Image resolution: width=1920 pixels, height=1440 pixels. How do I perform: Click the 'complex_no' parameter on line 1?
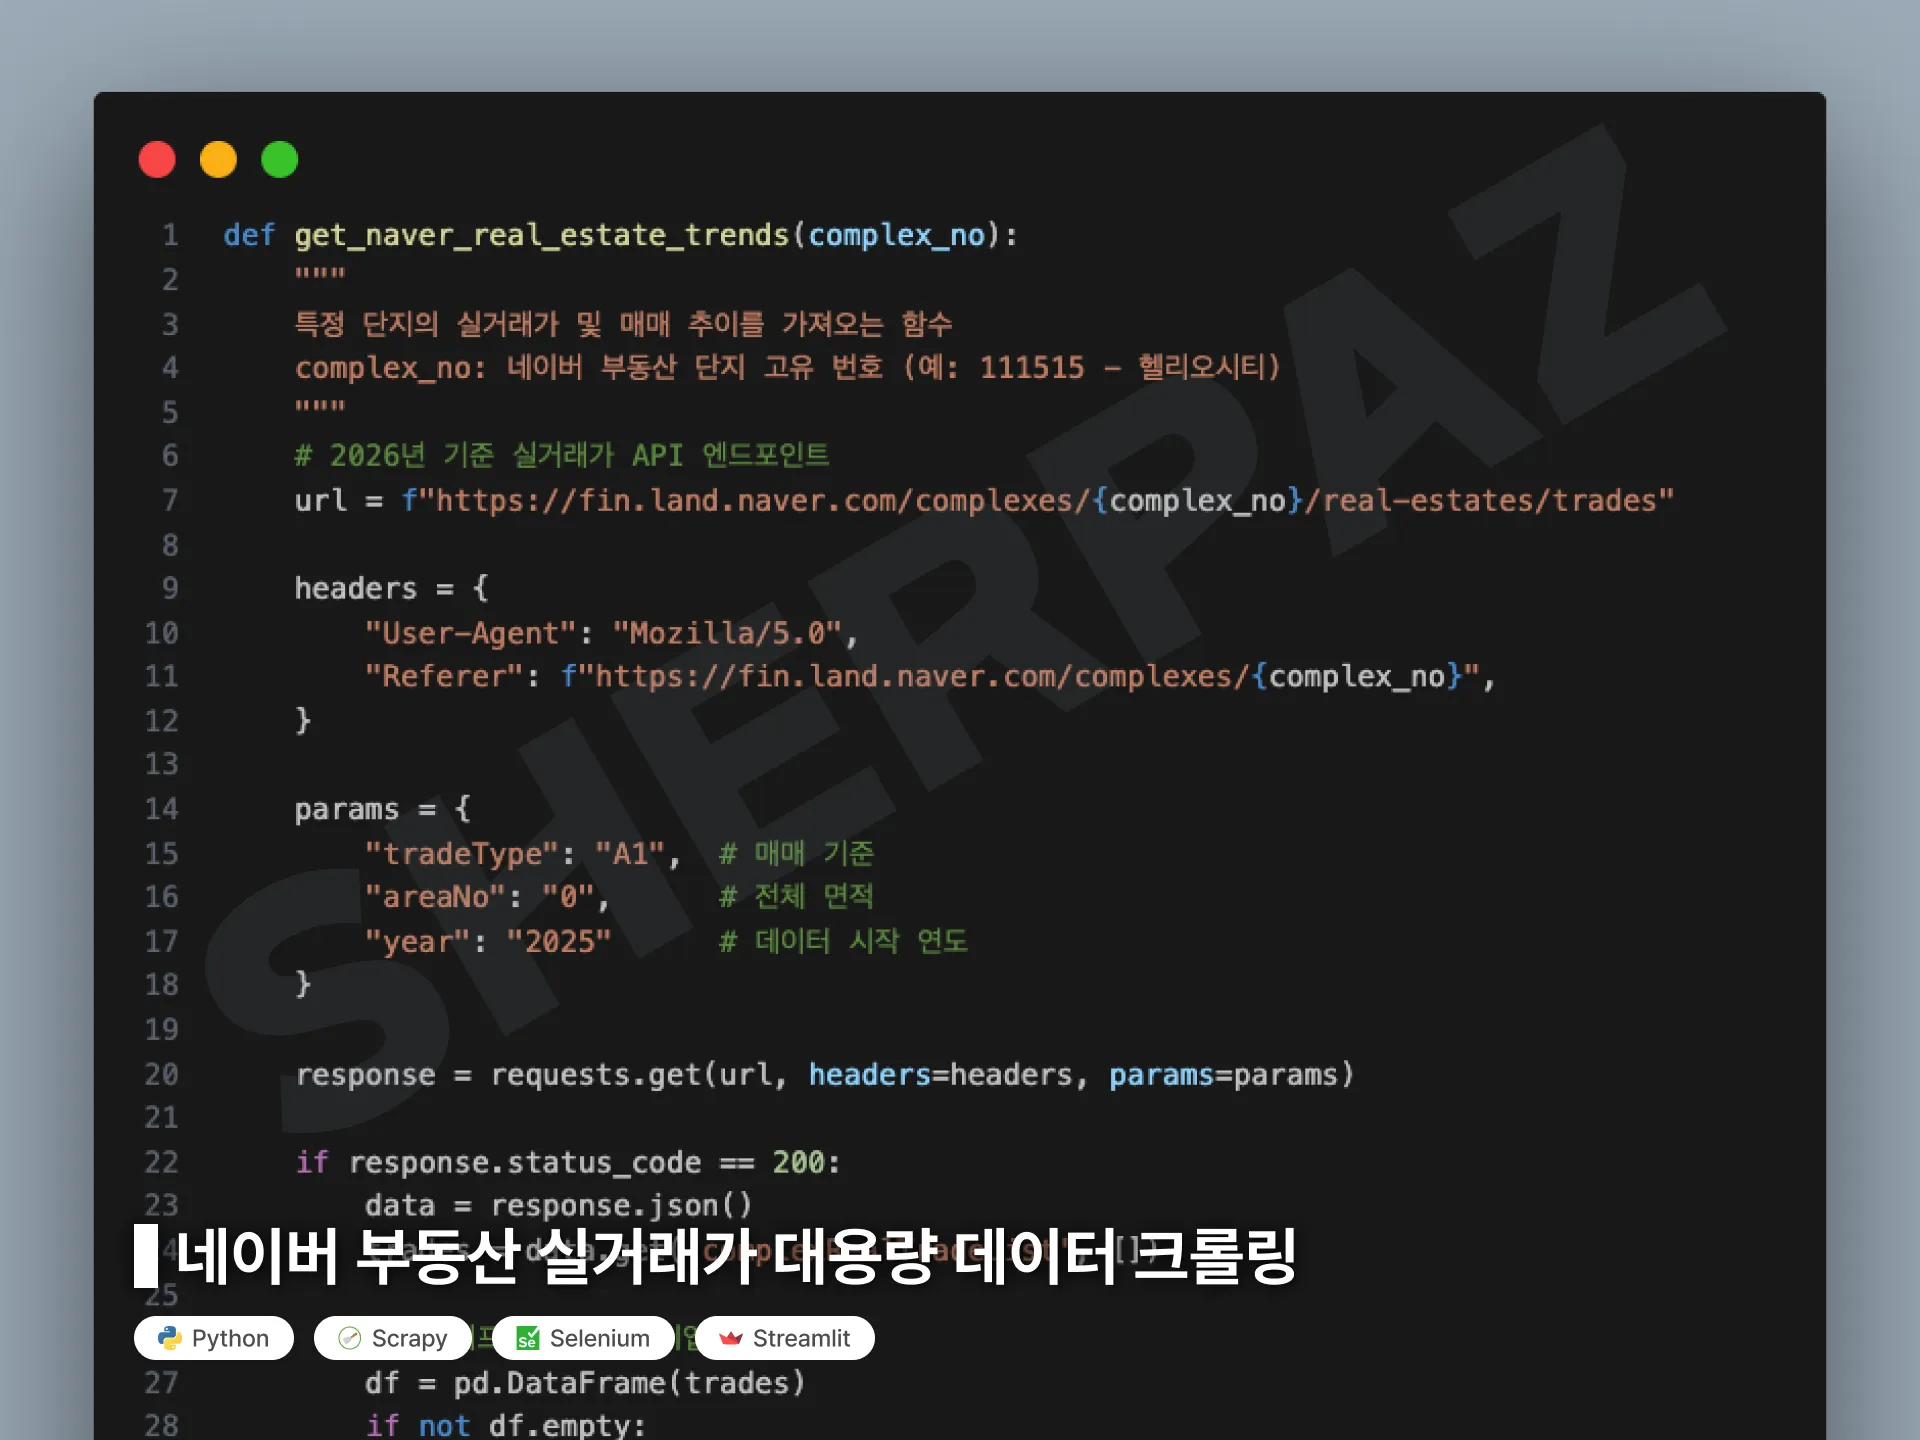897,235
